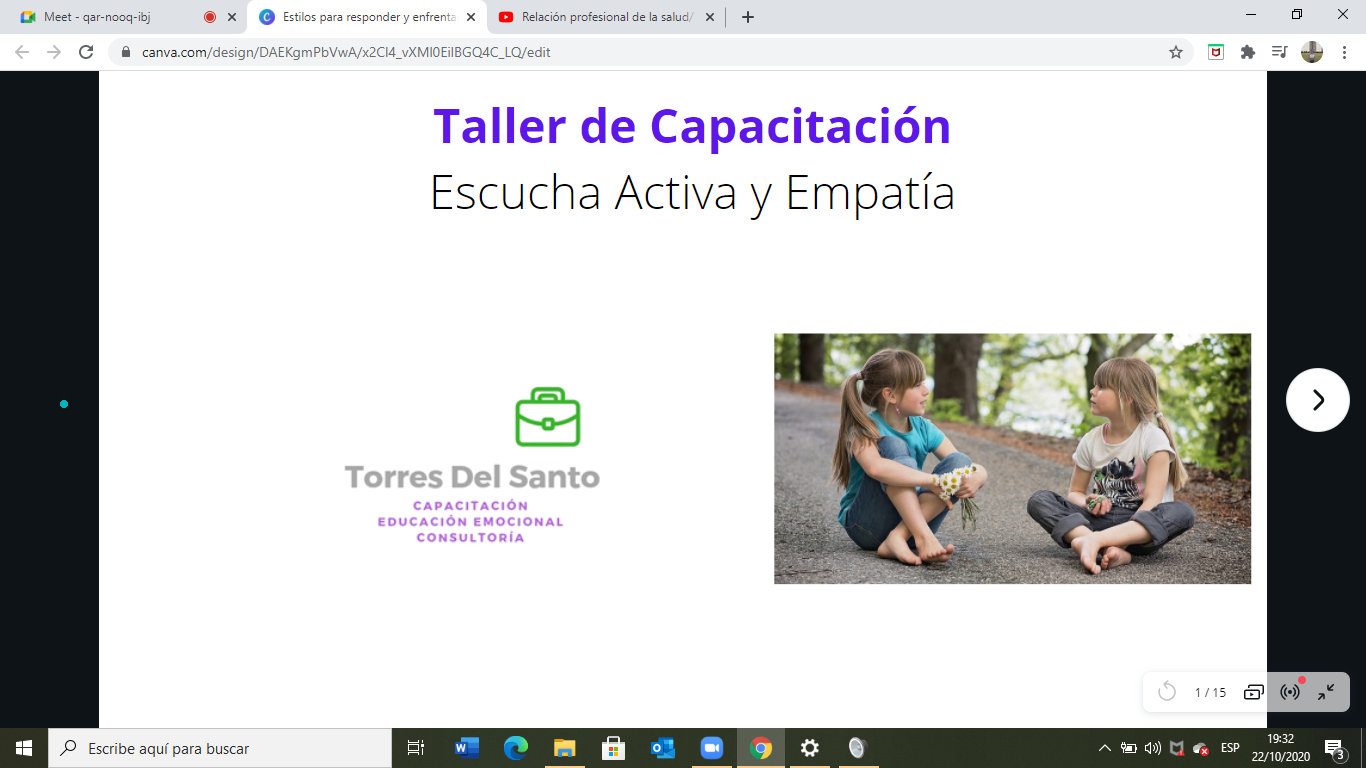Bookmark this page with star icon
This screenshot has height=768, width=1366.
click(x=1176, y=52)
